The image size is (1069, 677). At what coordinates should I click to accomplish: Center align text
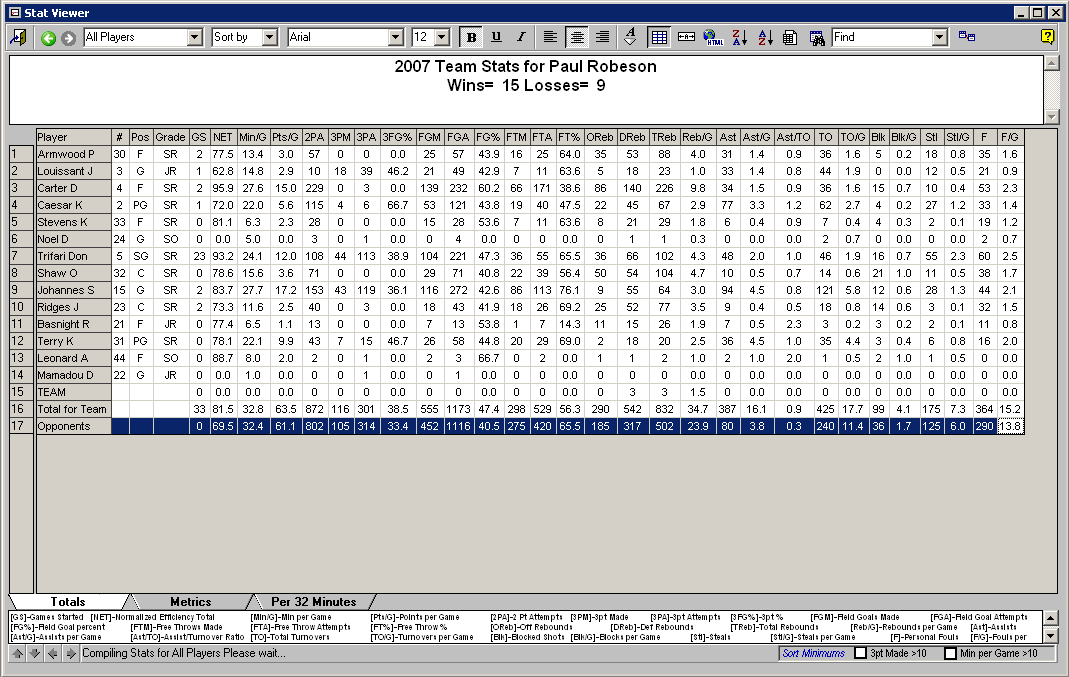(x=577, y=37)
